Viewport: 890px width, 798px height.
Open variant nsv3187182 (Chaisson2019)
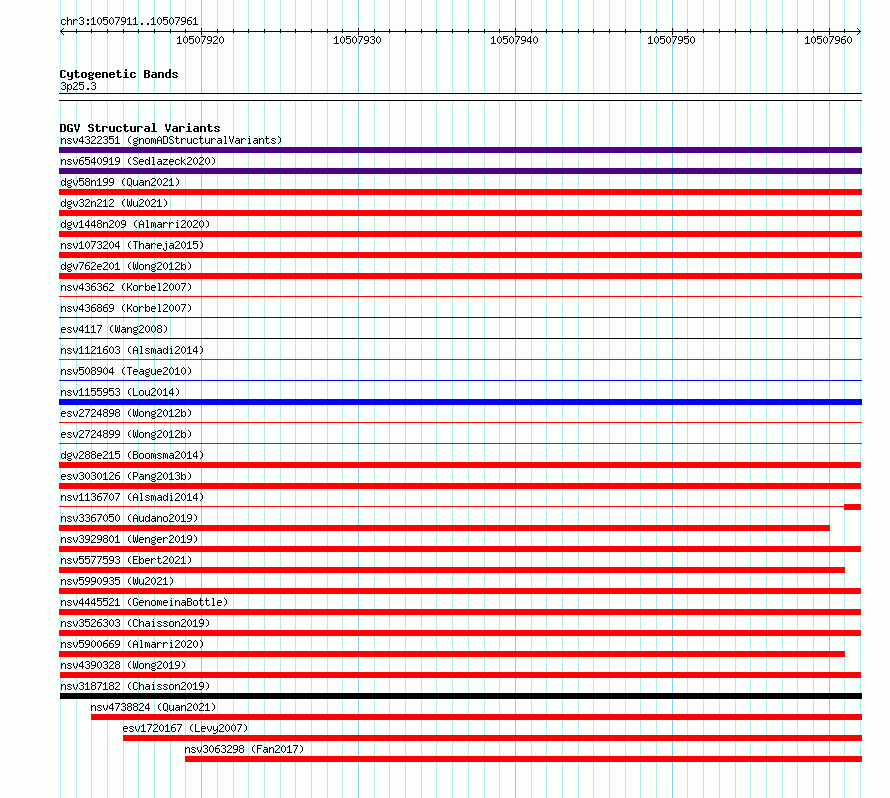tap(135, 686)
